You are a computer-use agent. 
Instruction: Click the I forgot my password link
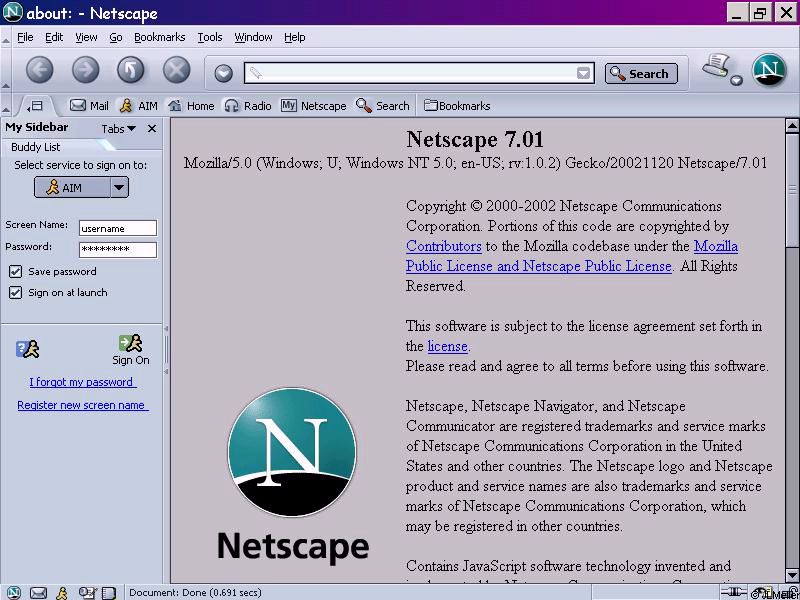(83, 382)
